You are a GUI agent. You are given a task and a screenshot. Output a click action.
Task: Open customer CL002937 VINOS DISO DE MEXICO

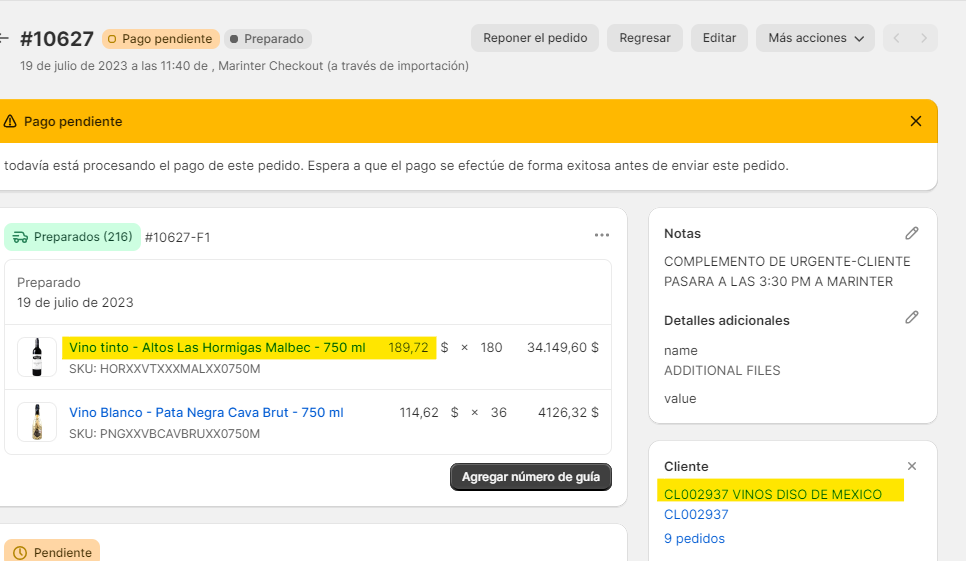773,494
